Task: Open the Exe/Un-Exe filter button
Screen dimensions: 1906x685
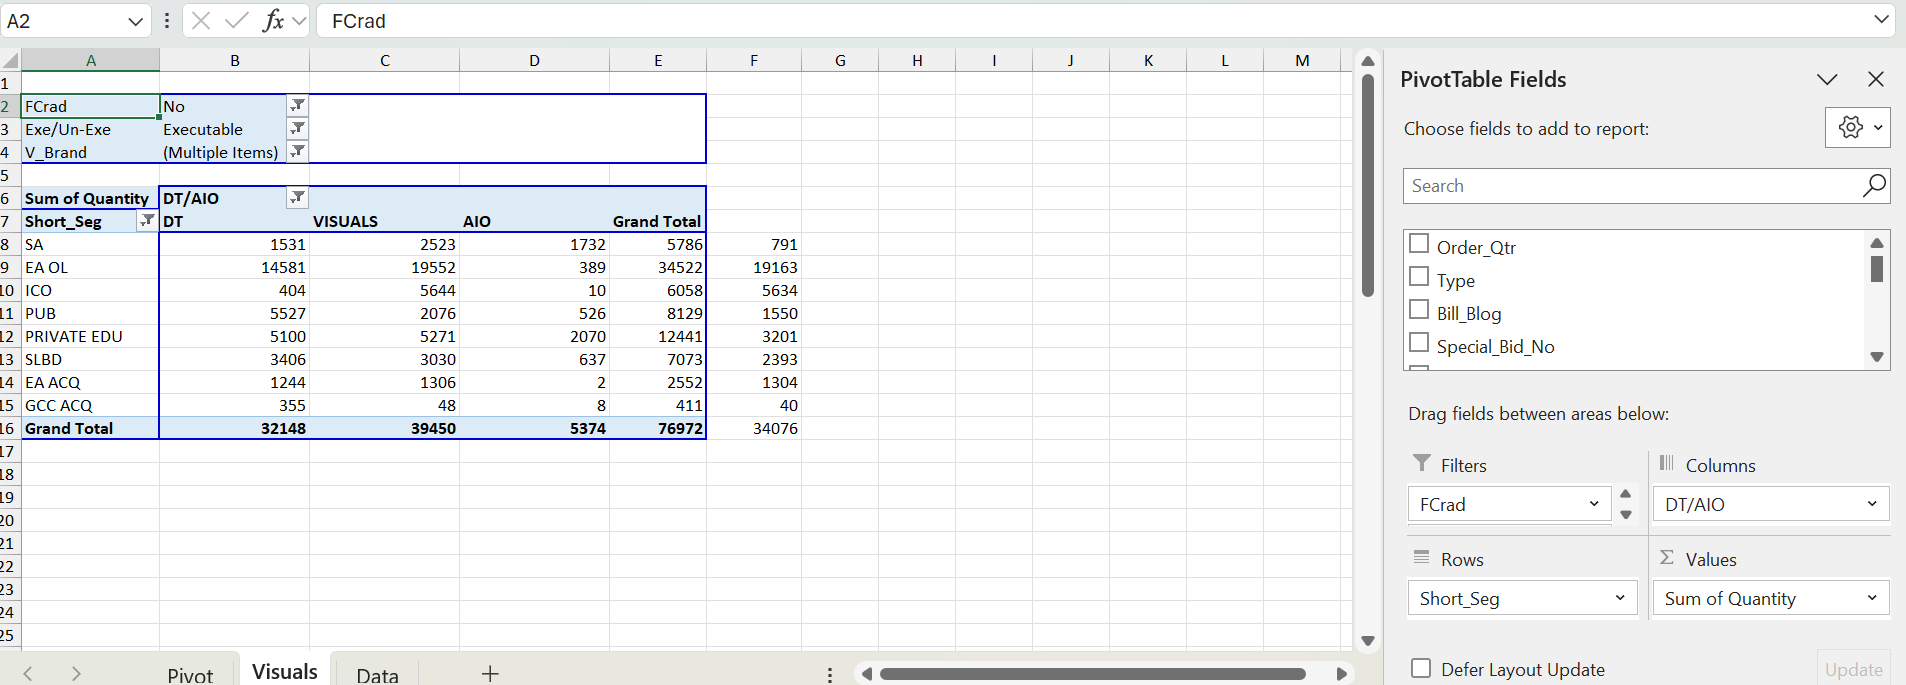Action: pos(297,128)
